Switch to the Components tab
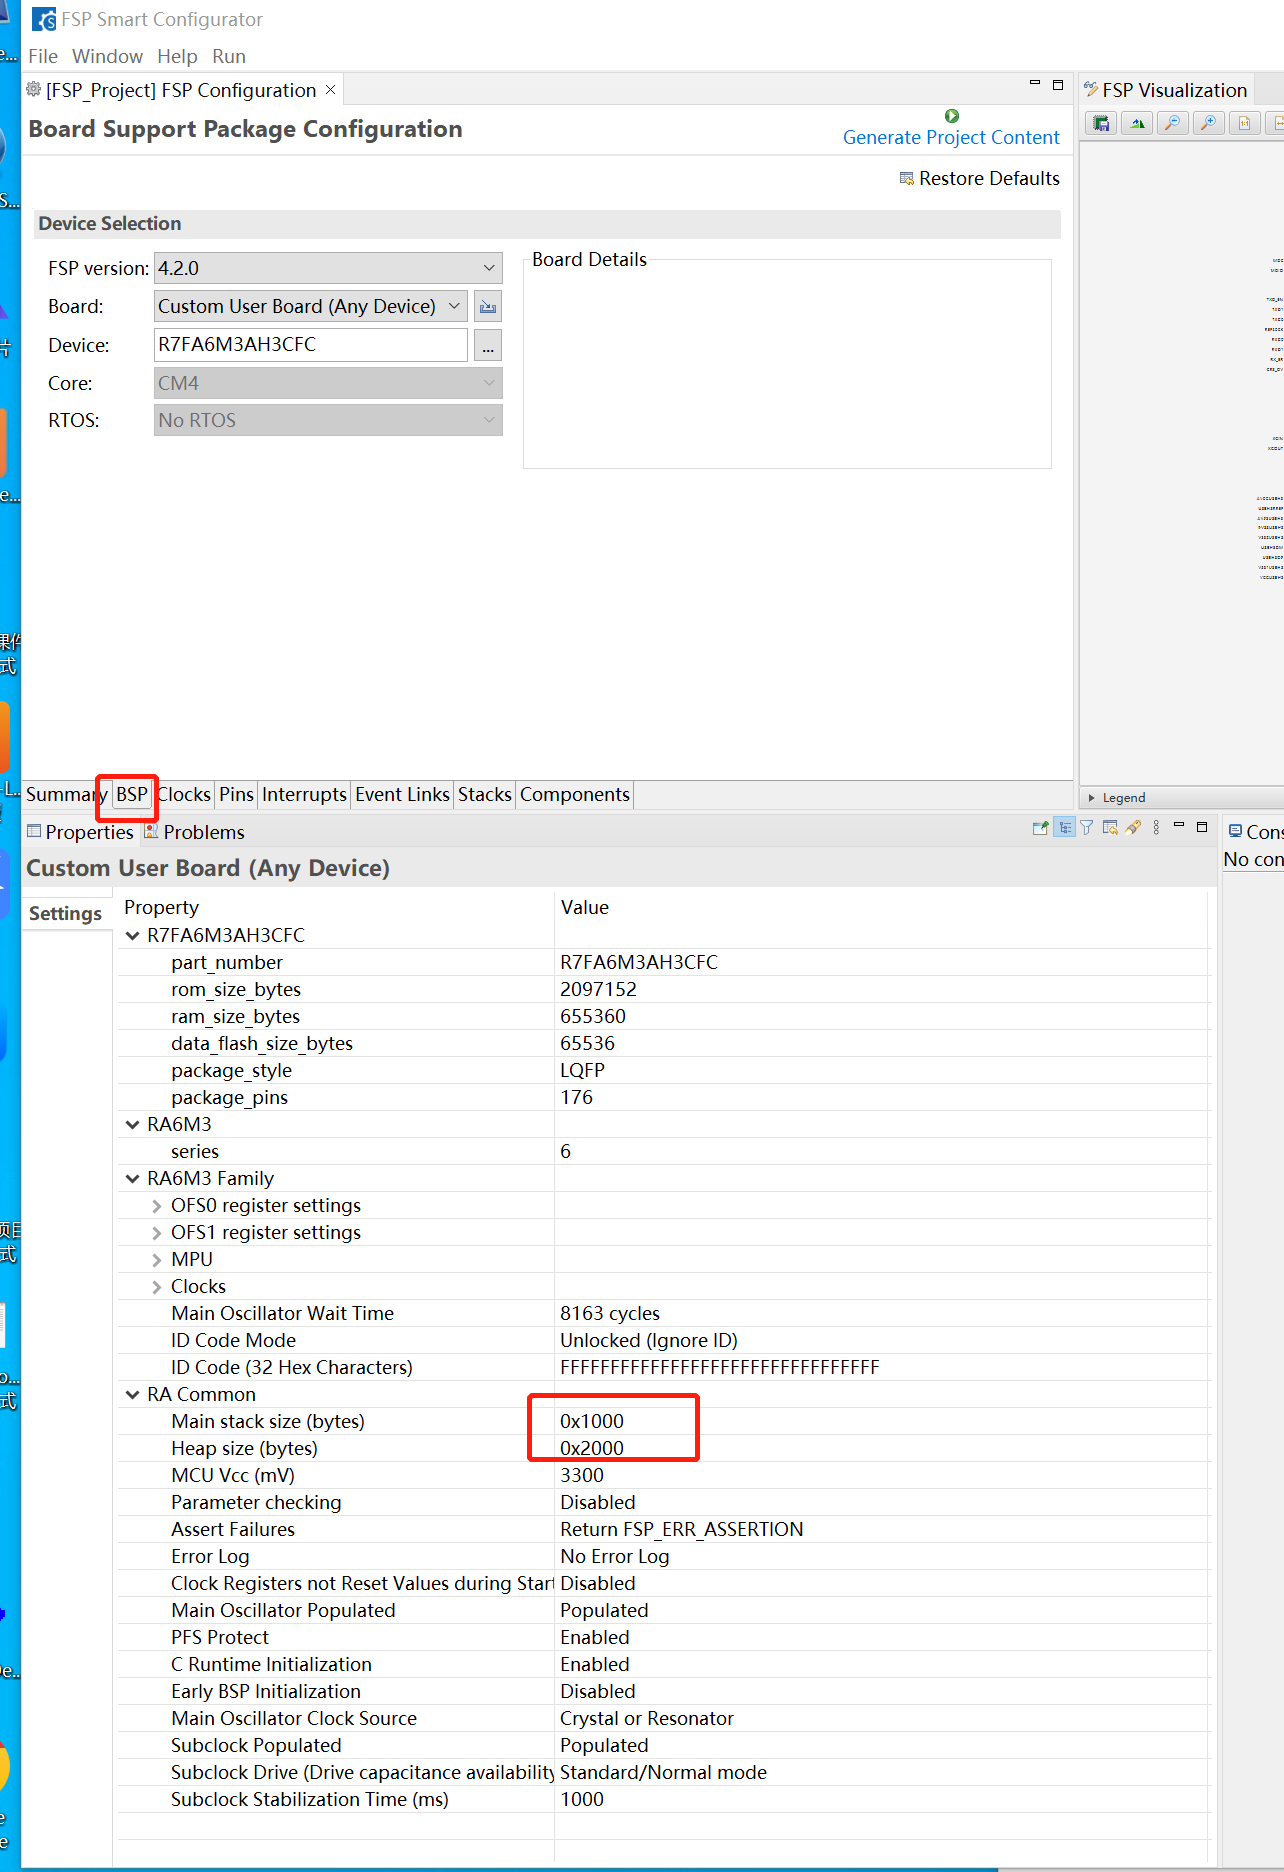Image resolution: width=1284 pixels, height=1872 pixels. [x=575, y=795]
